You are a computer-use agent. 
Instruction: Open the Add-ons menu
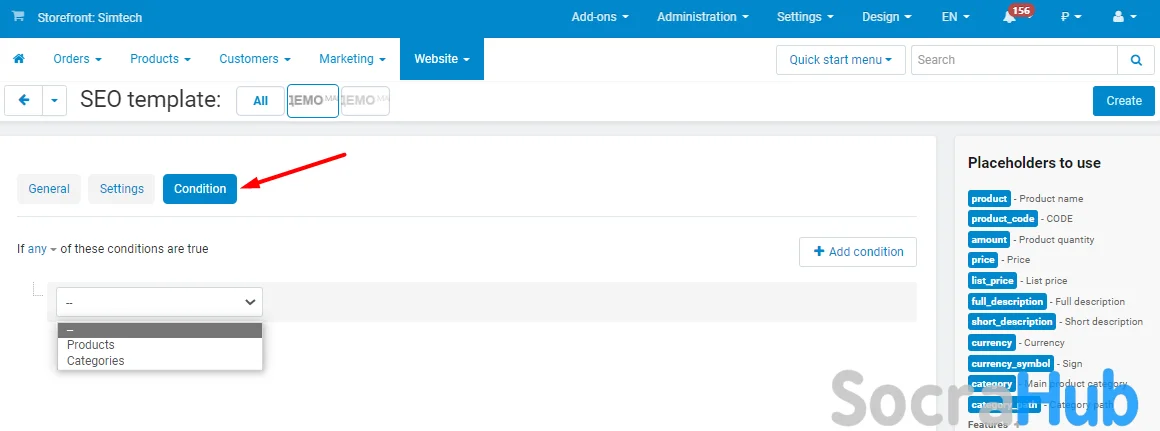[600, 17]
